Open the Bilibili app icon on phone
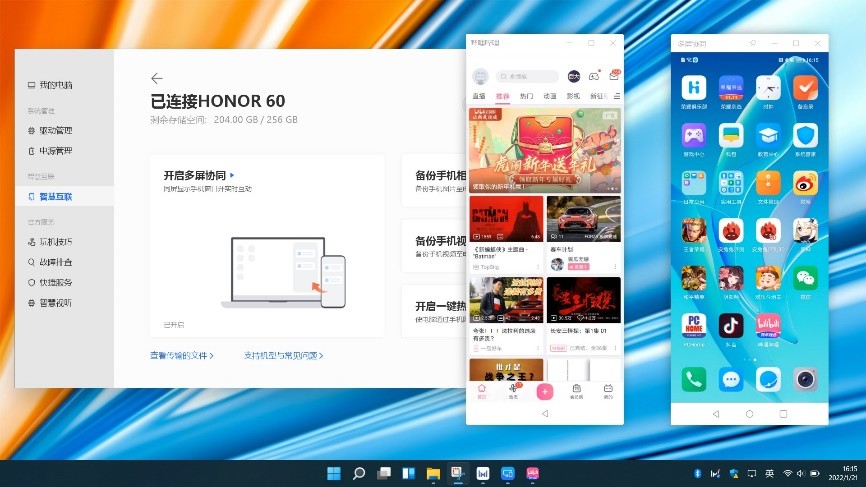Image resolution: width=866 pixels, height=487 pixels. click(x=768, y=327)
